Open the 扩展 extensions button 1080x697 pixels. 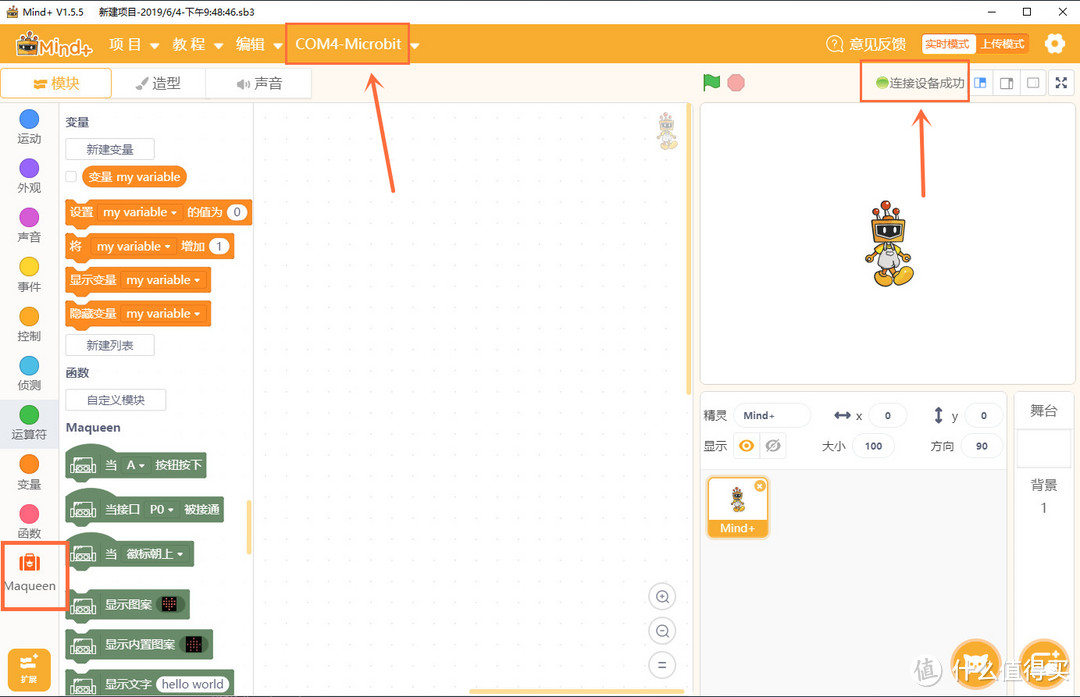[29, 669]
